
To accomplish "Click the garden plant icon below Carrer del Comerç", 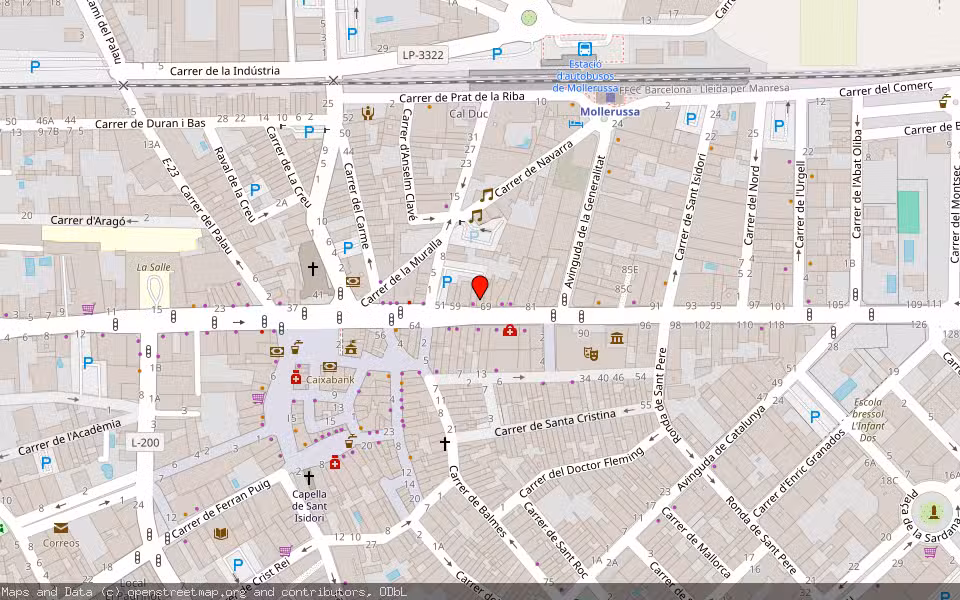I will [x=944, y=100].
